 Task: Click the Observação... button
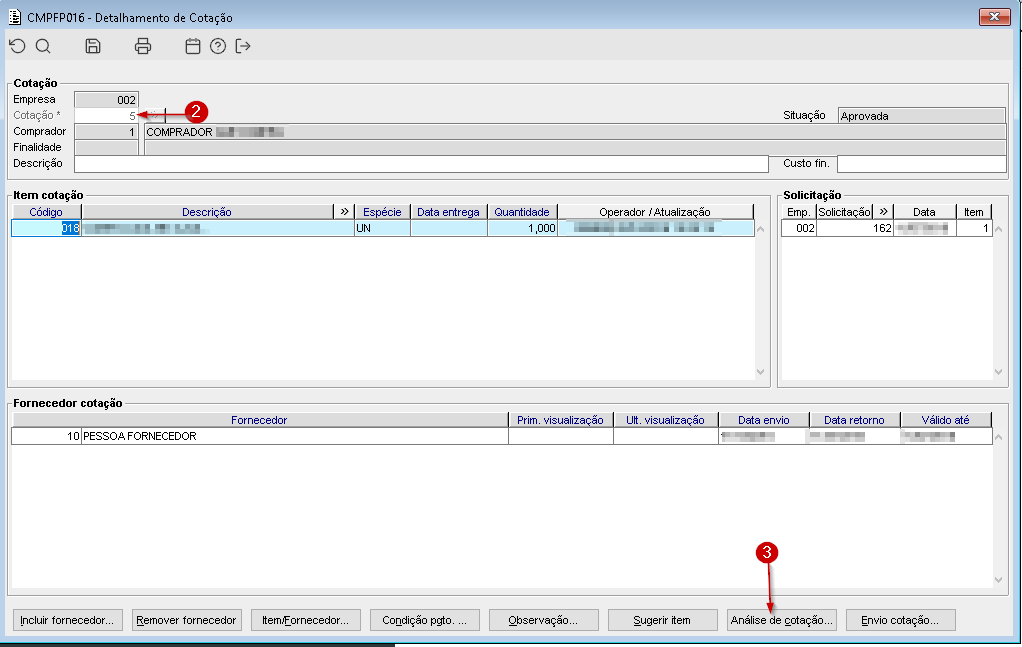(544, 620)
